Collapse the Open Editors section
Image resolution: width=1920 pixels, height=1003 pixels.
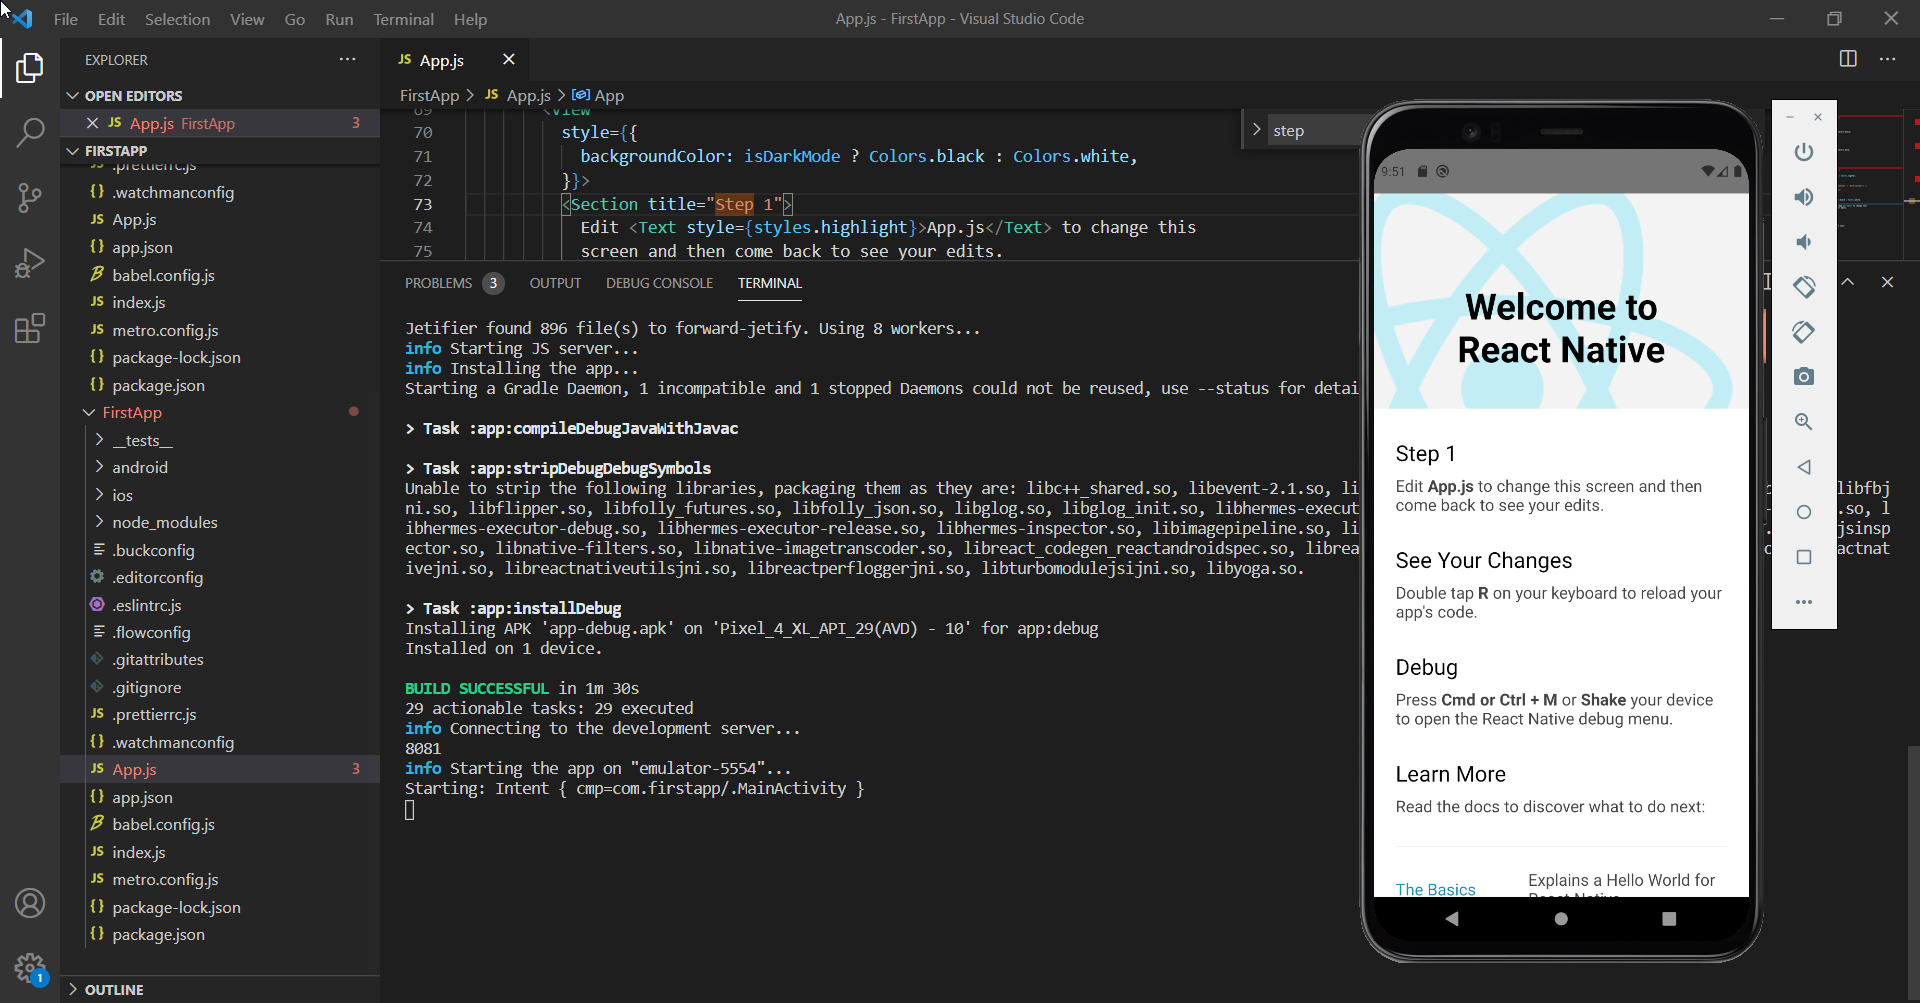tap(220, 96)
